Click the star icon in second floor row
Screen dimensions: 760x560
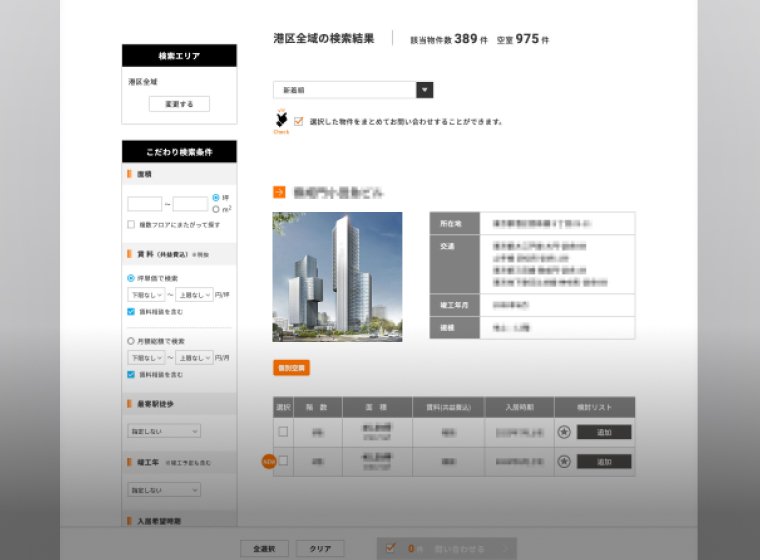pos(564,462)
